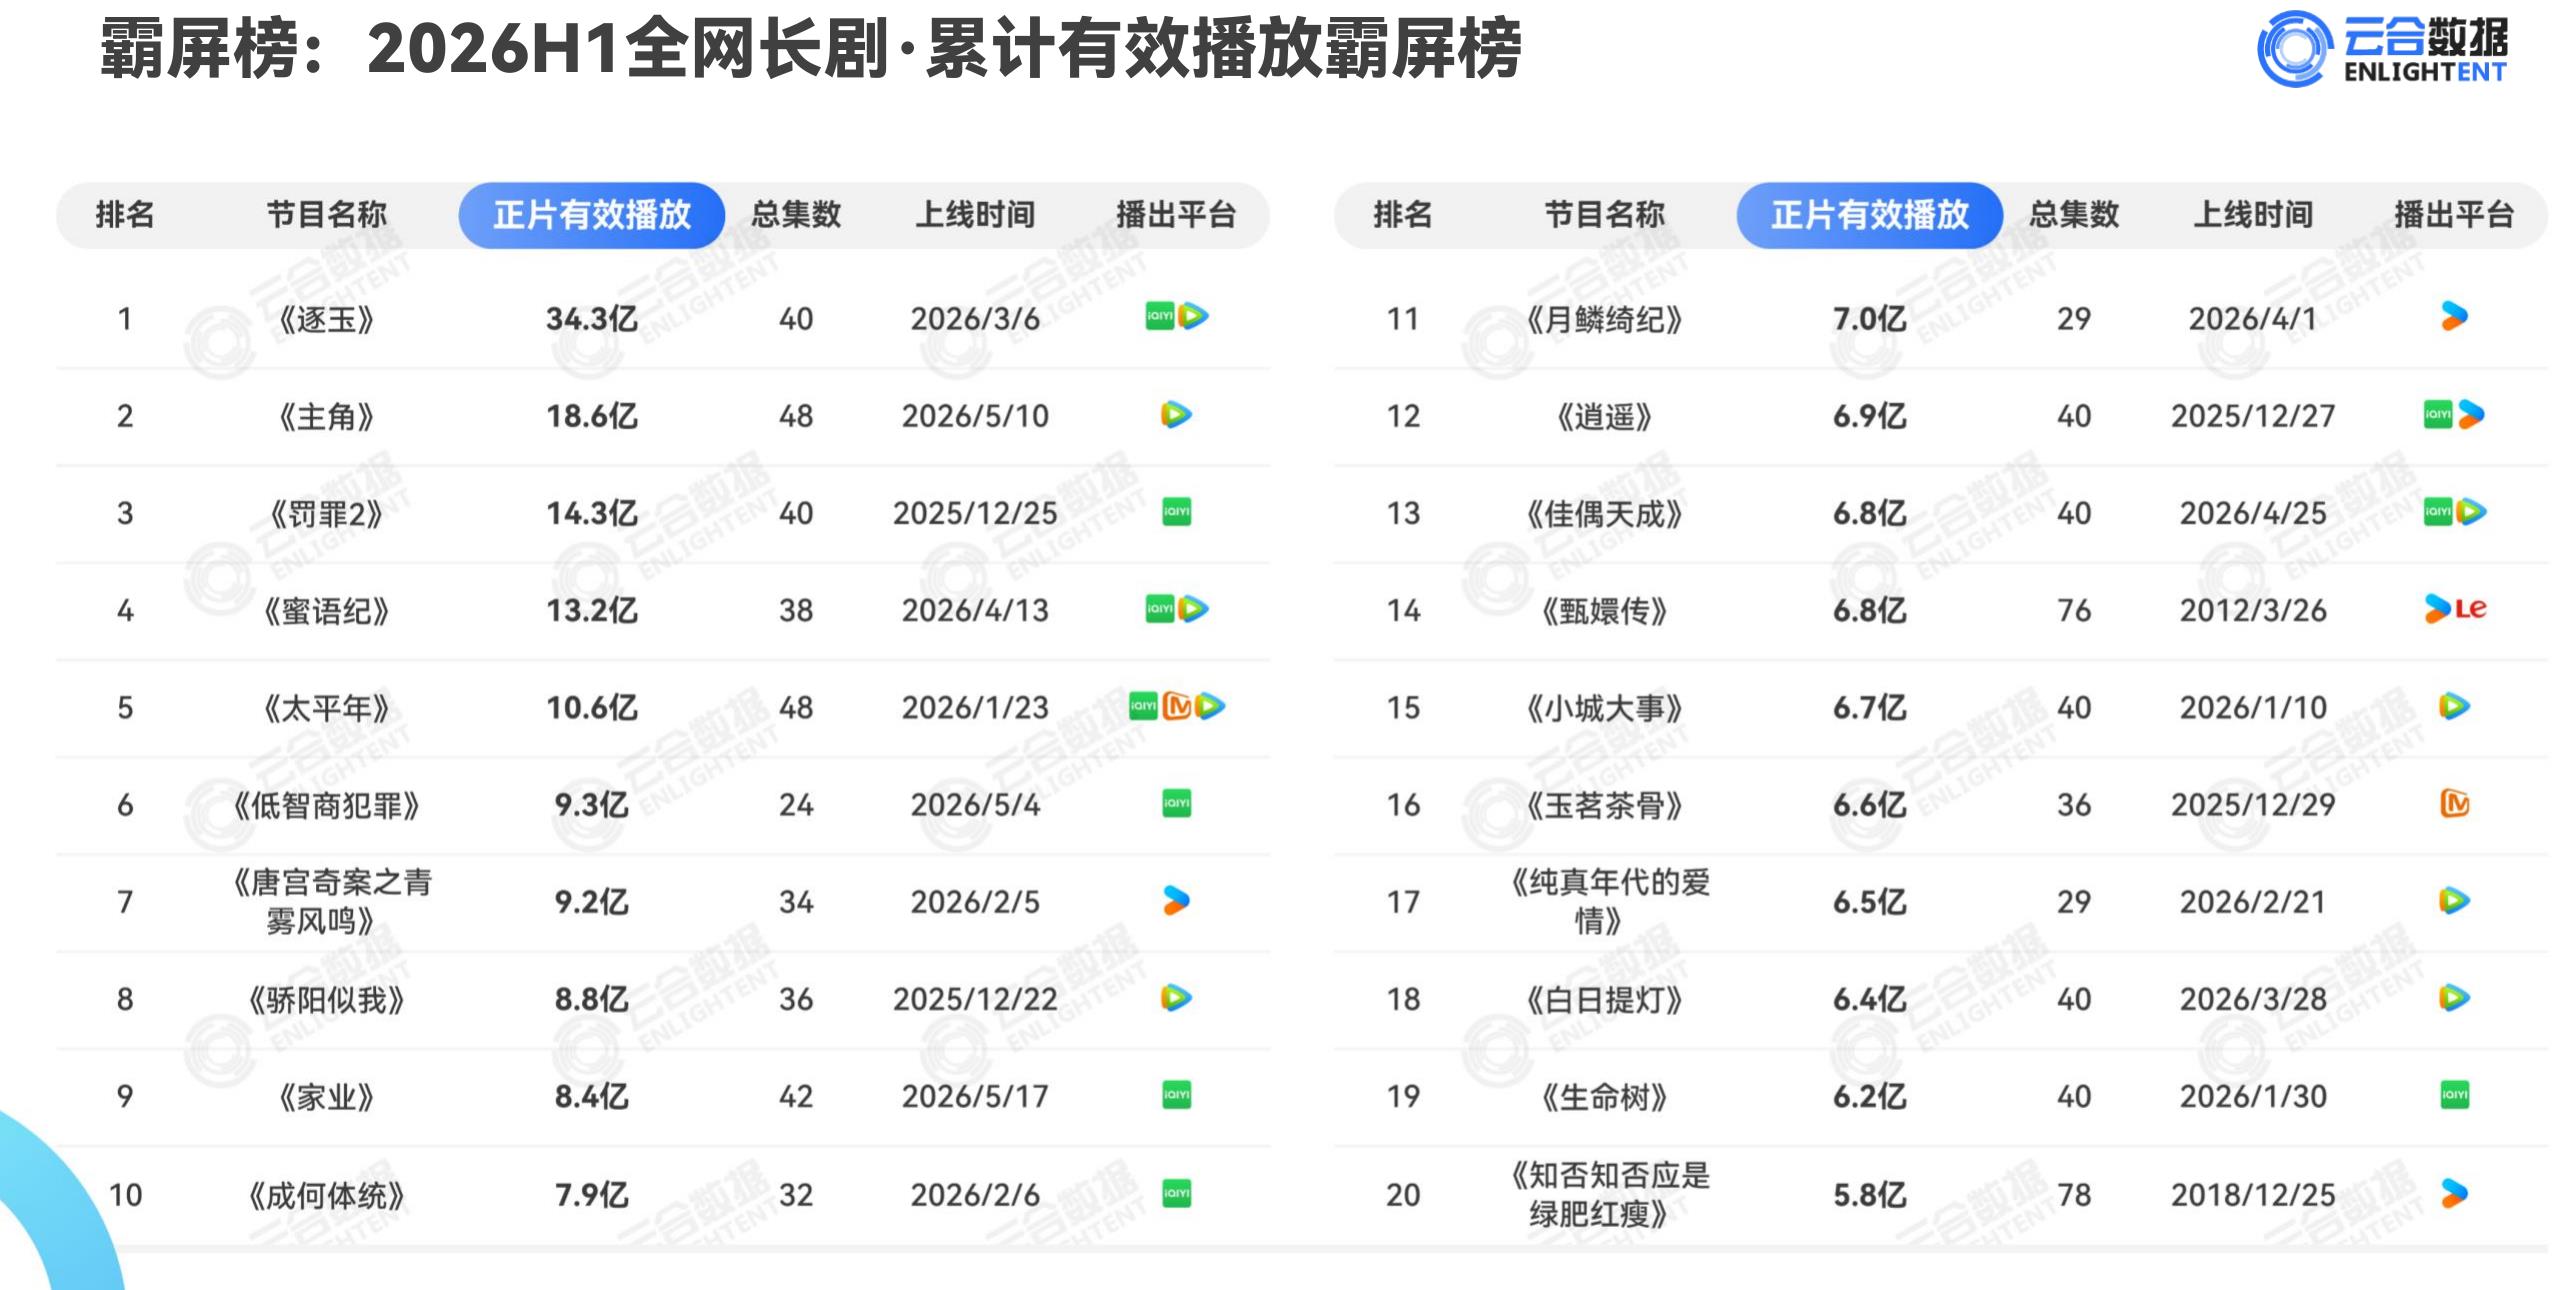The height and width of the screenshot is (1290, 2555).
Task: Click episode count 78 in row 20
Action: point(2074,1195)
